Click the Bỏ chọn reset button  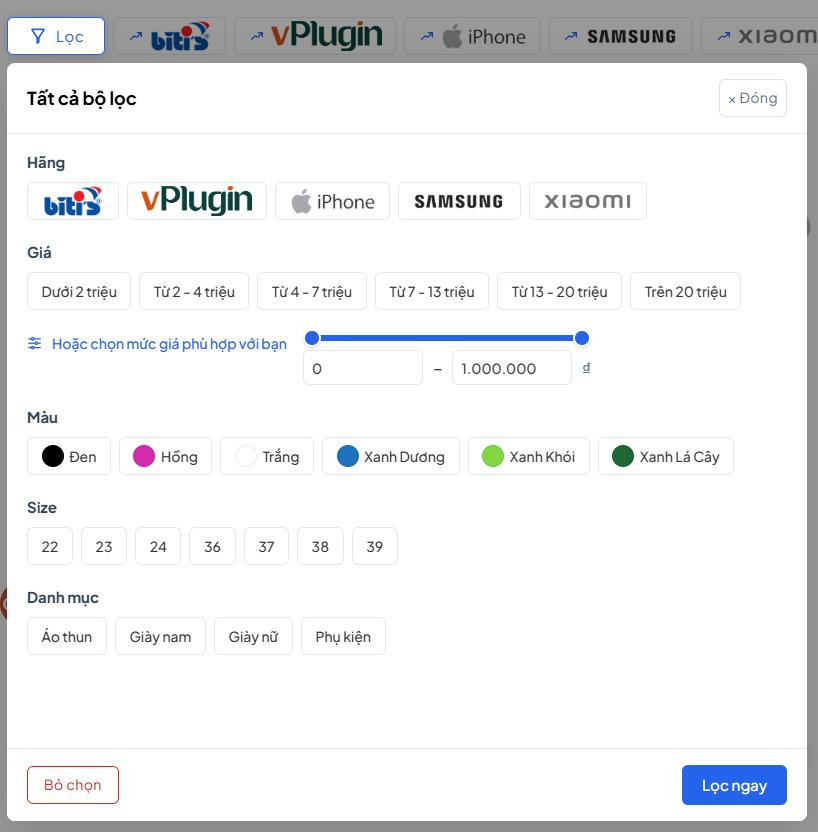click(x=73, y=785)
